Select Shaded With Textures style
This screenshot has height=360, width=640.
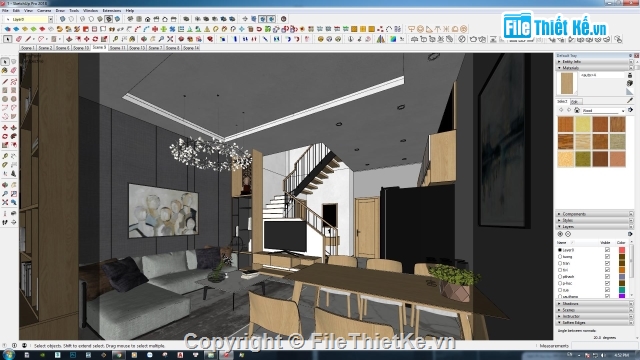pyautogui.click(x=109, y=19)
